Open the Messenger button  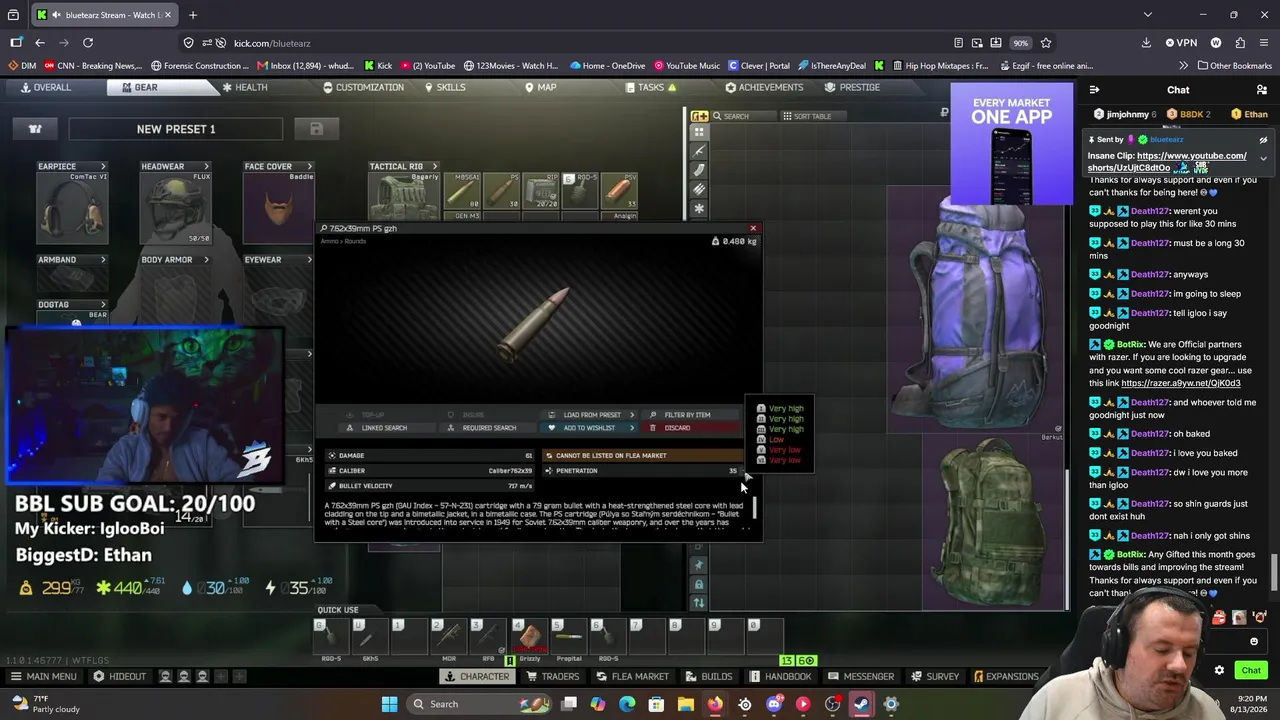point(861,677)
